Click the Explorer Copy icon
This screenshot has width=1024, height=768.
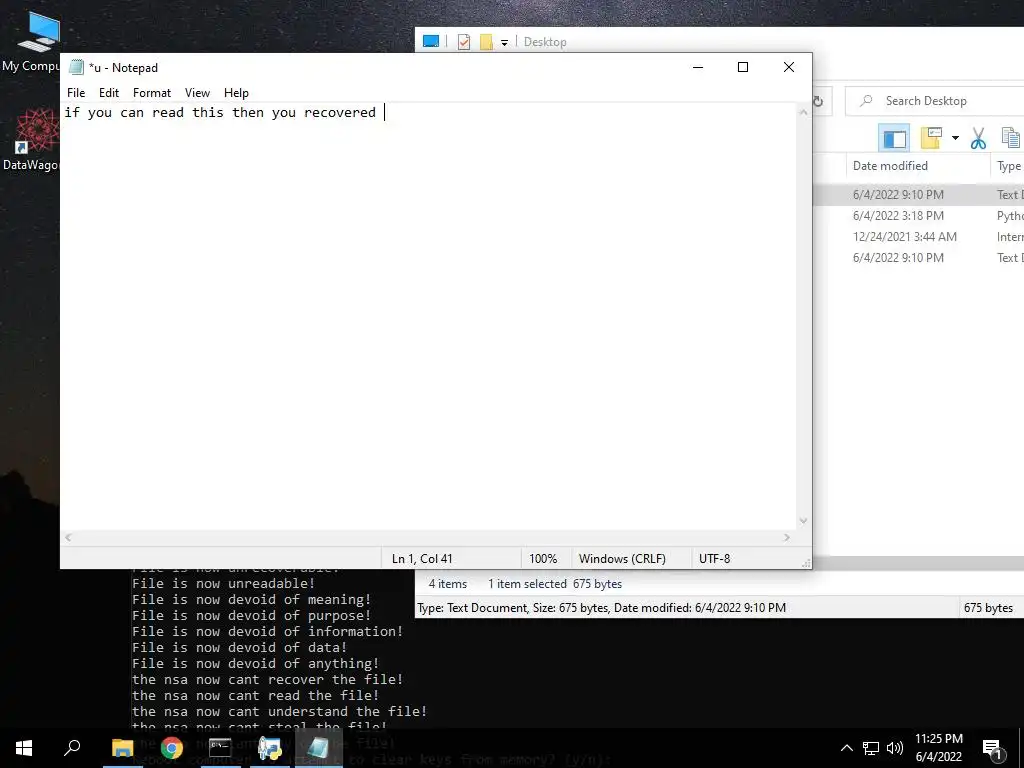(1011, 138)
